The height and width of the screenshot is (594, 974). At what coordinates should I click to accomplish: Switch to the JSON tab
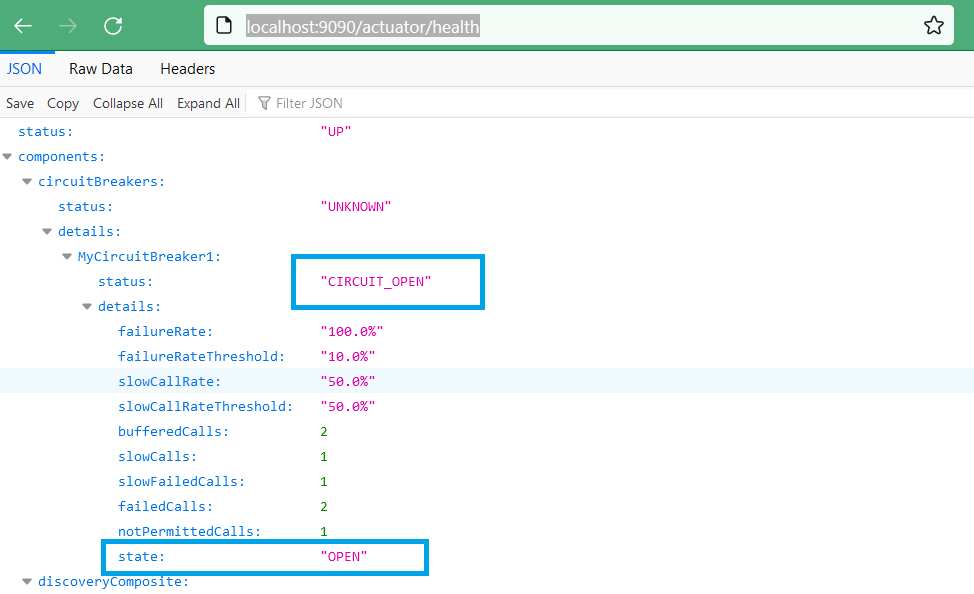[24, 69]
